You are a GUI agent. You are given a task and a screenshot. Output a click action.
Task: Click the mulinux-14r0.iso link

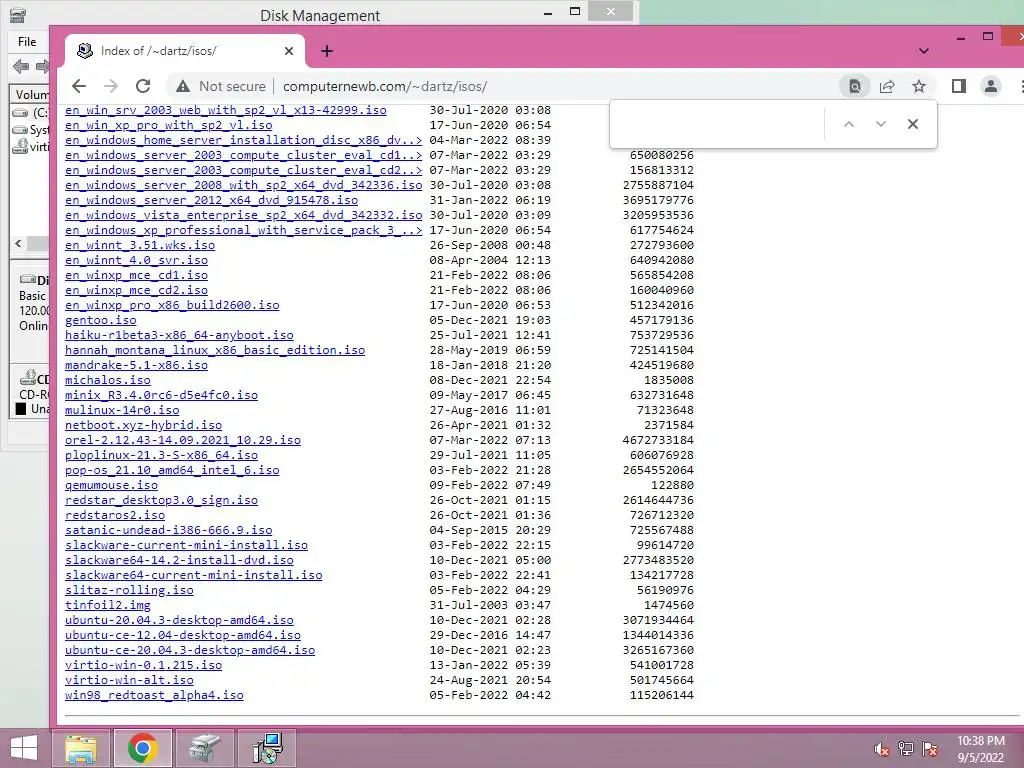(121, 410)
